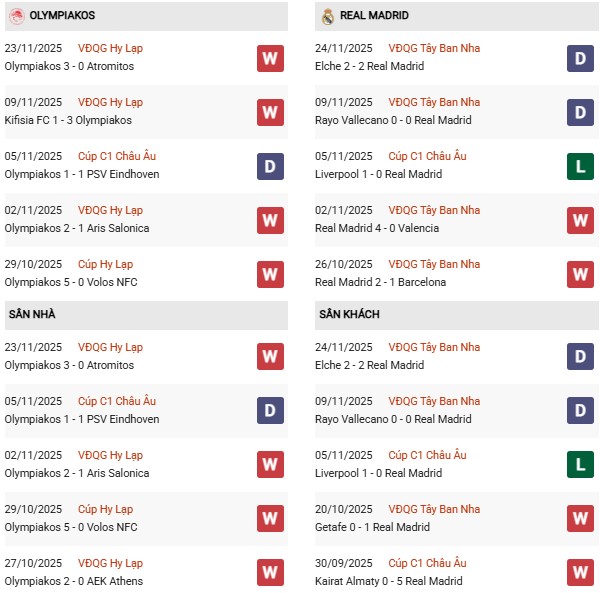Select the SÂN NHÀ section header
The image size is (600, 593).
pyautogui.click(x=32, y=314)
